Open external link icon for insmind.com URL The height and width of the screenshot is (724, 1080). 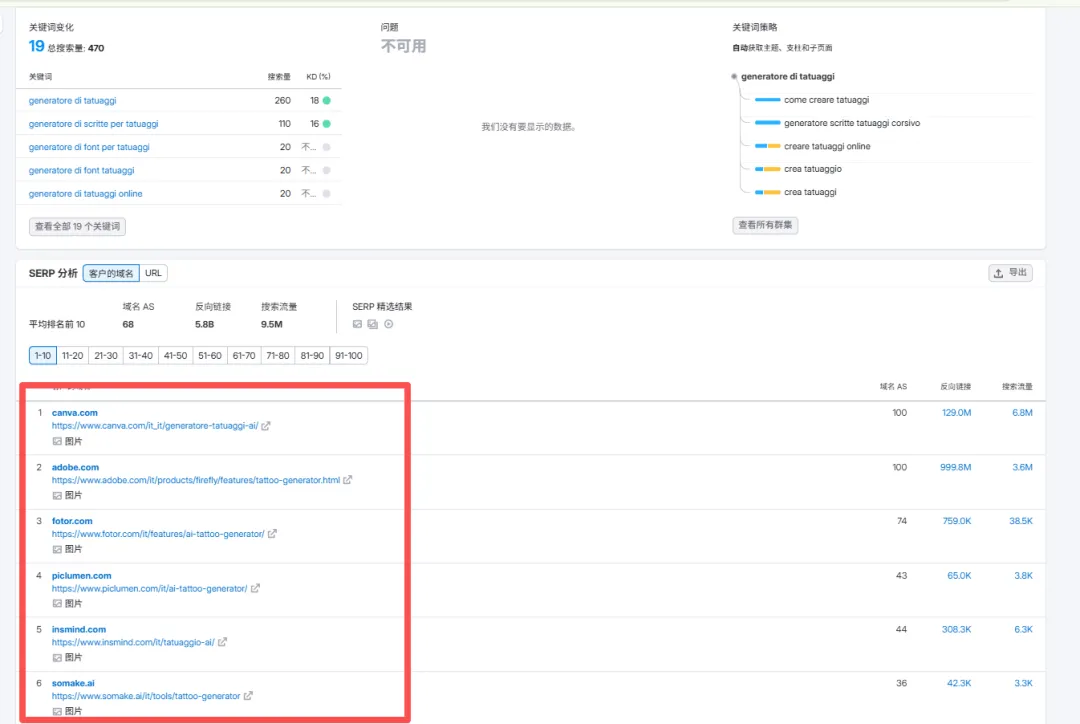coord(222,642)
